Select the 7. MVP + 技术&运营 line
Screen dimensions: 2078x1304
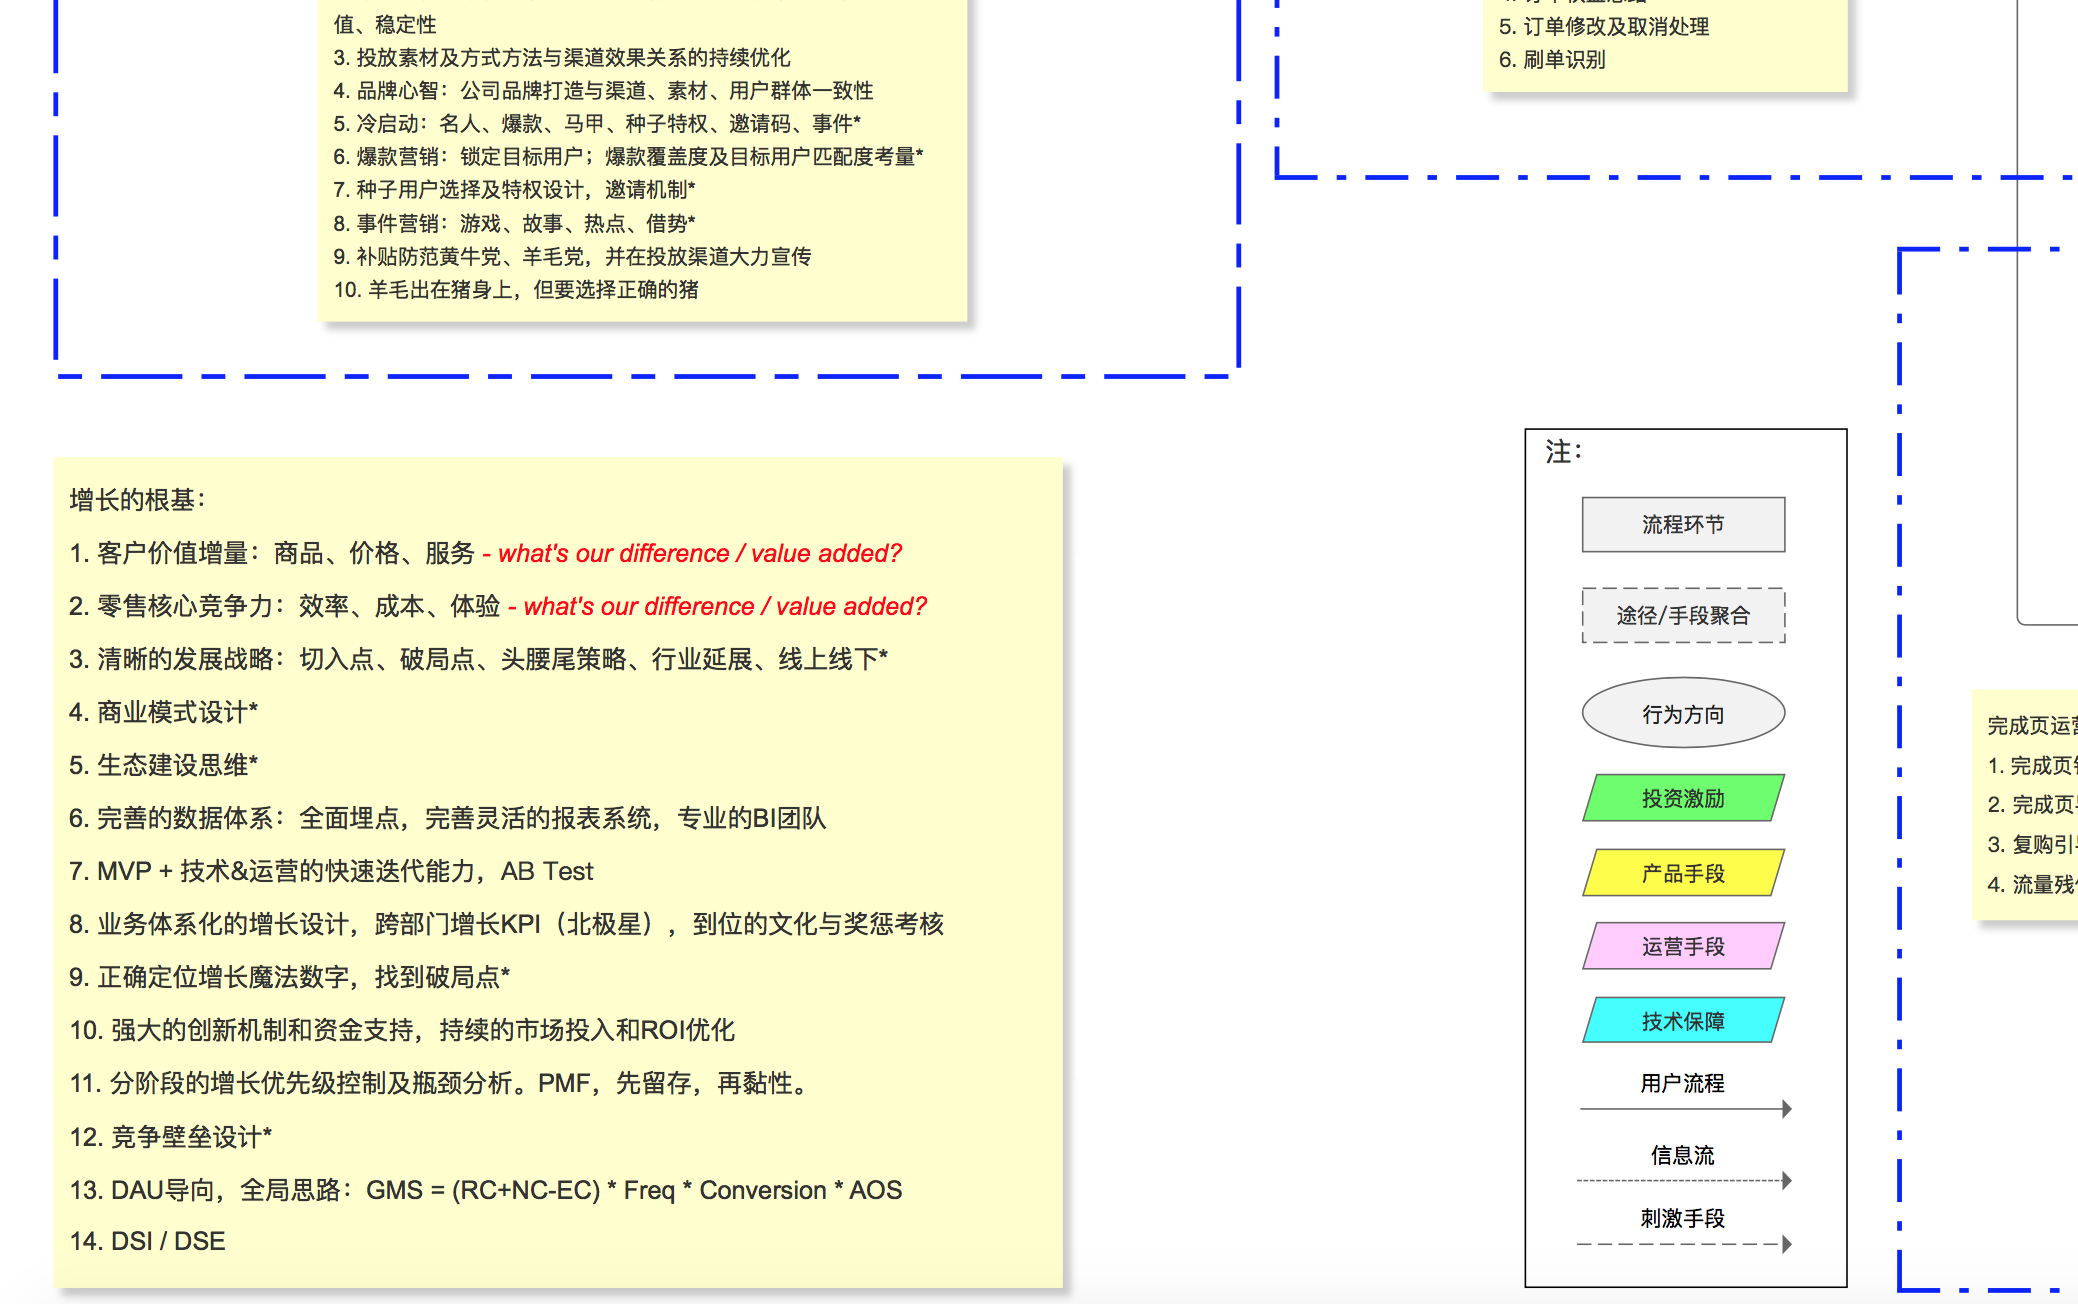click(330, 871)
